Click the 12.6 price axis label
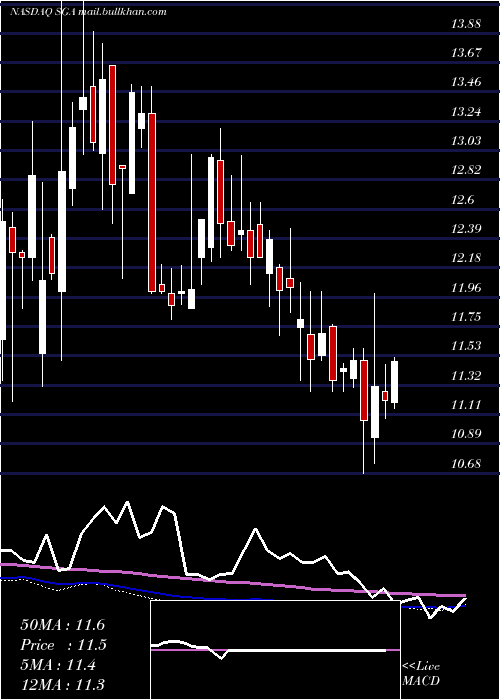 pos(462,200)
